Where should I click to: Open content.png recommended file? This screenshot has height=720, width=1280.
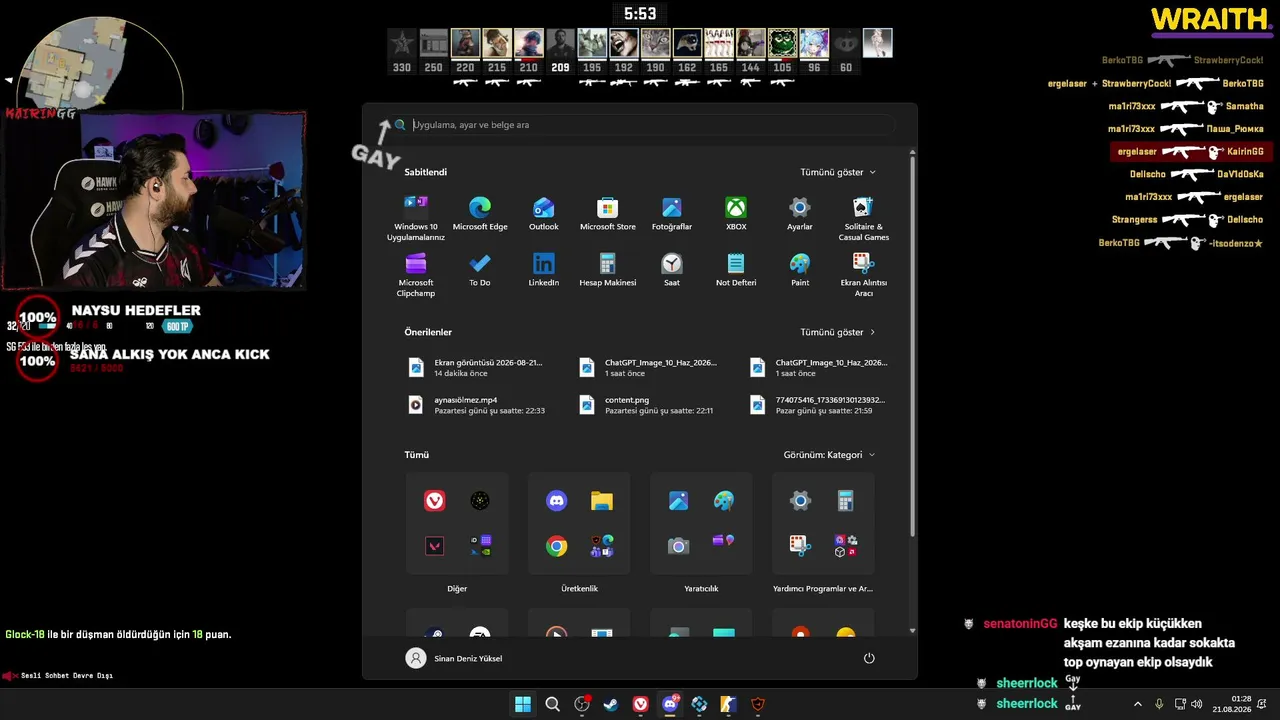point(648,405)
